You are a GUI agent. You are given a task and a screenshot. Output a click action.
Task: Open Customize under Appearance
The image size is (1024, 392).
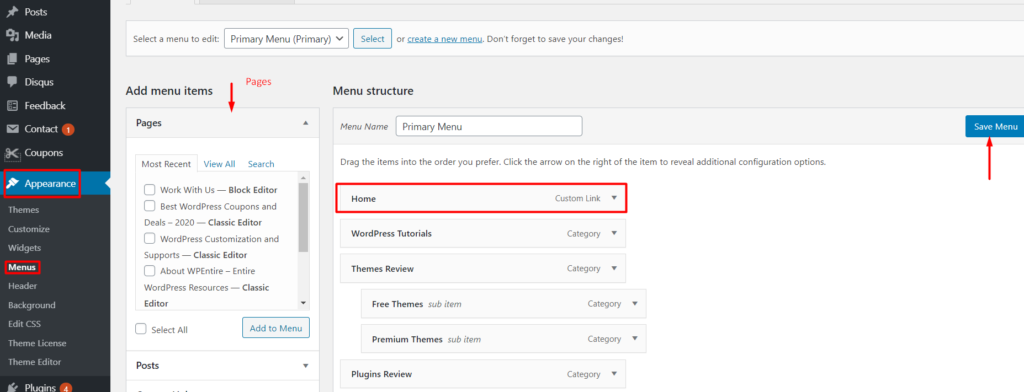[29, 229]
